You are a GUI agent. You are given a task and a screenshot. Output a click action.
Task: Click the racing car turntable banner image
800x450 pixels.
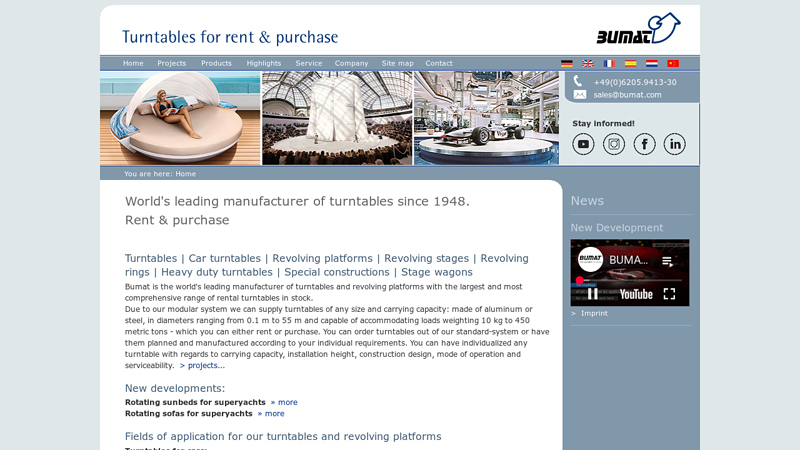[486, 118]
